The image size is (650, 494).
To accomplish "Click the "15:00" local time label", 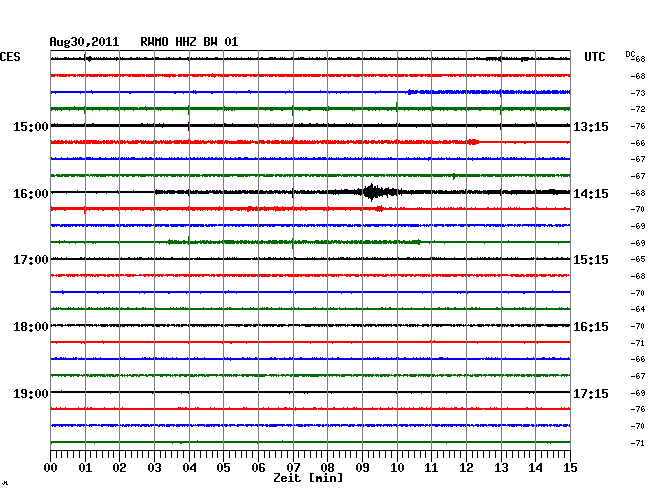I will 31,126.
